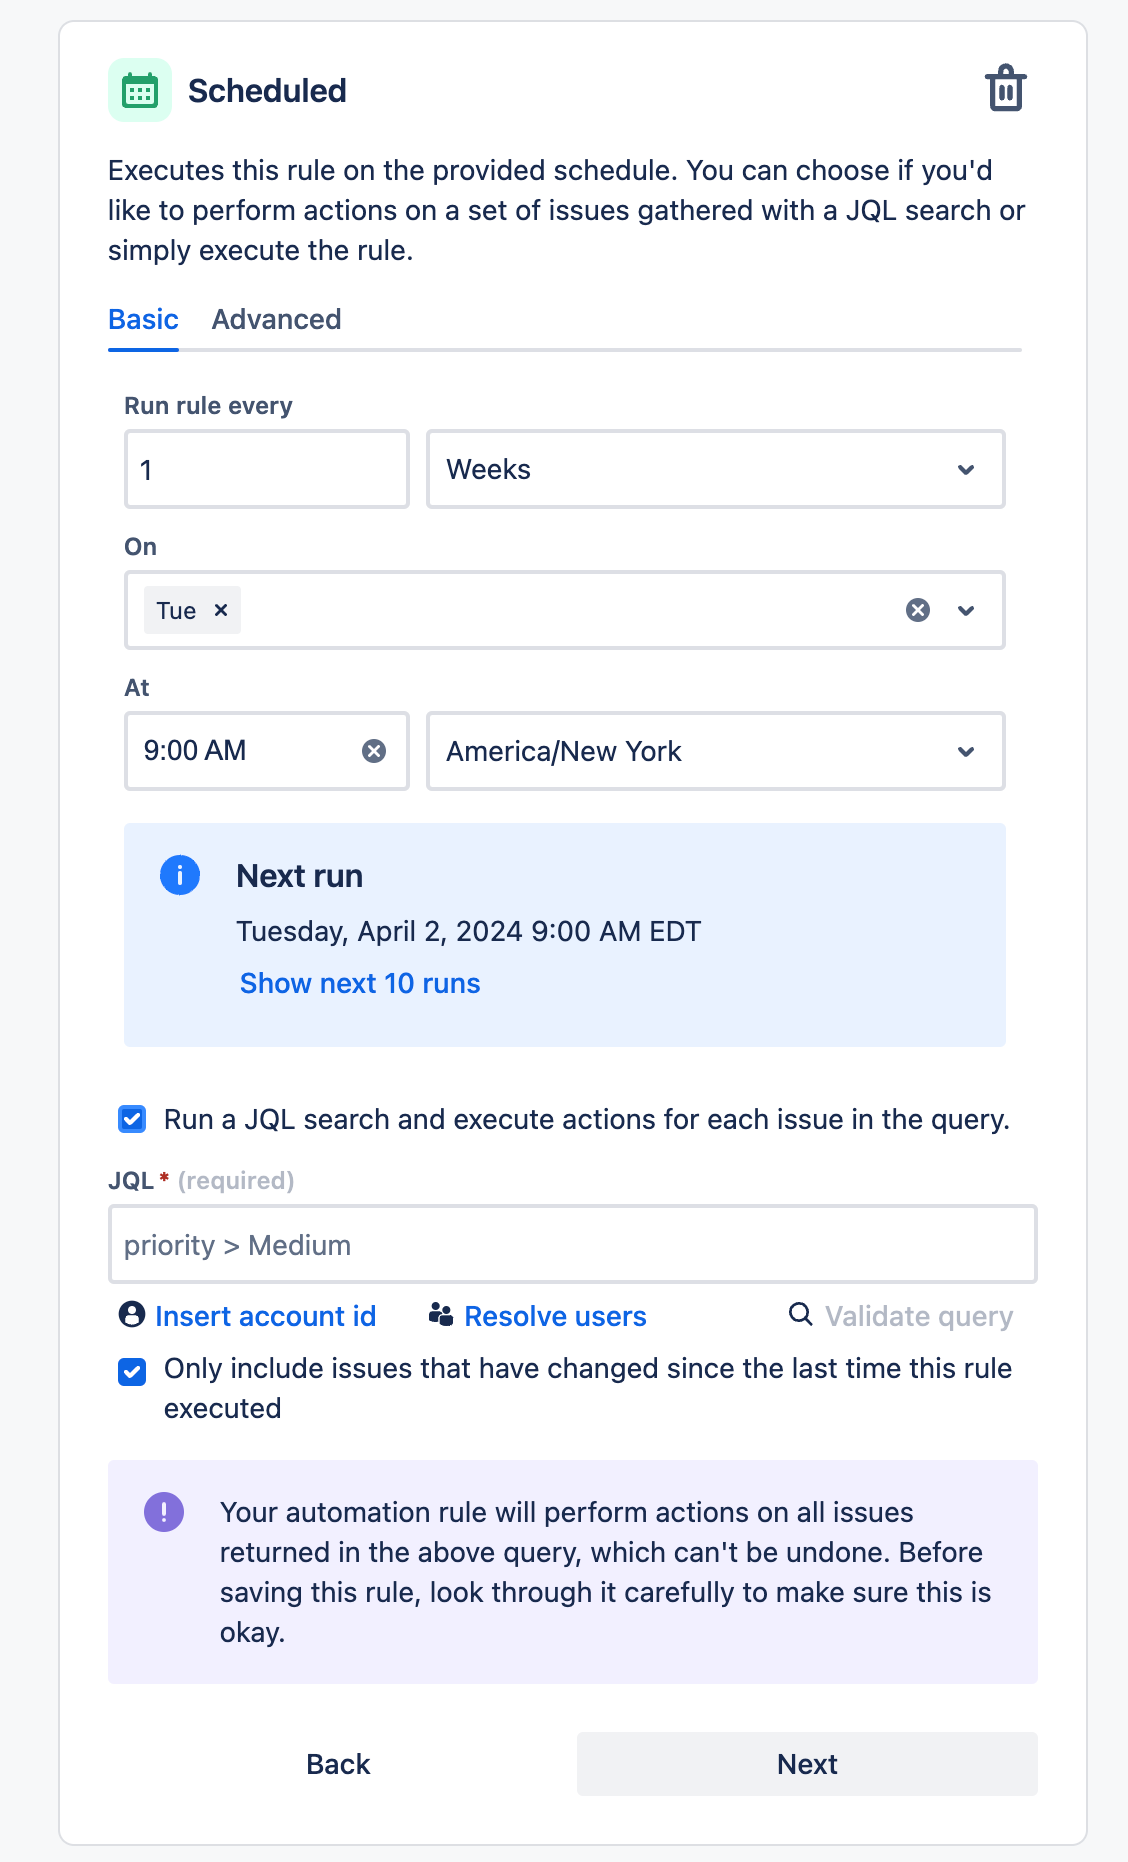The height and width of the screenshot is (1862, 1128).
Task: Click the Next button
Action: pyautogui.click(x=807, y=1764)
